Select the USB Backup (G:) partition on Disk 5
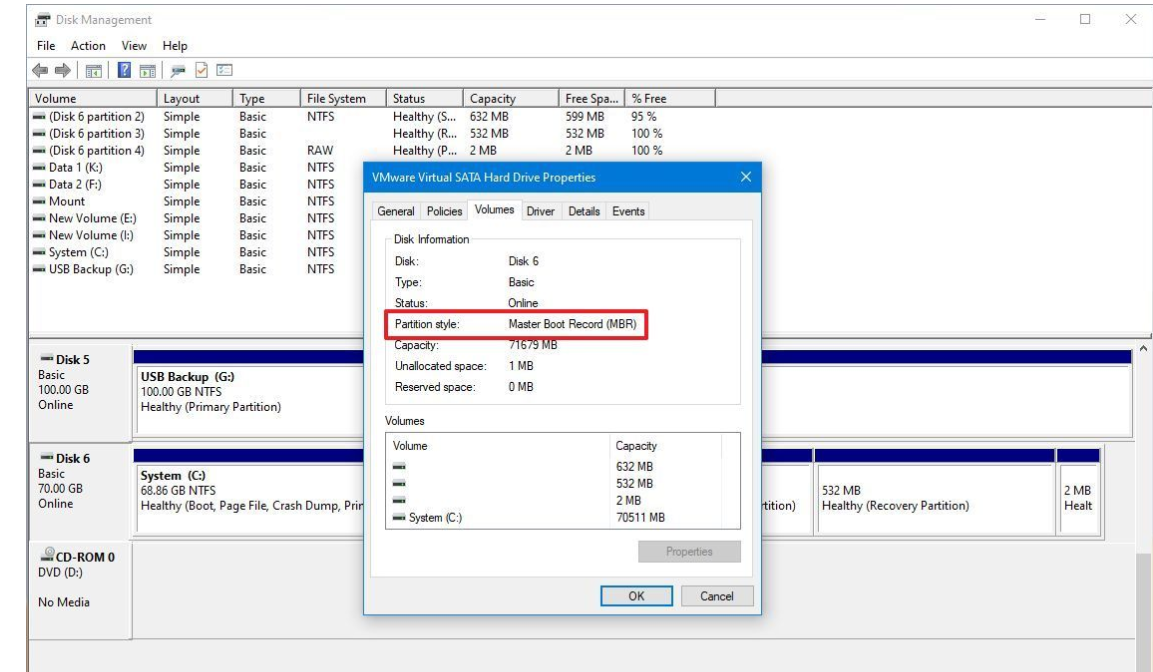 (x=245, y=391)
